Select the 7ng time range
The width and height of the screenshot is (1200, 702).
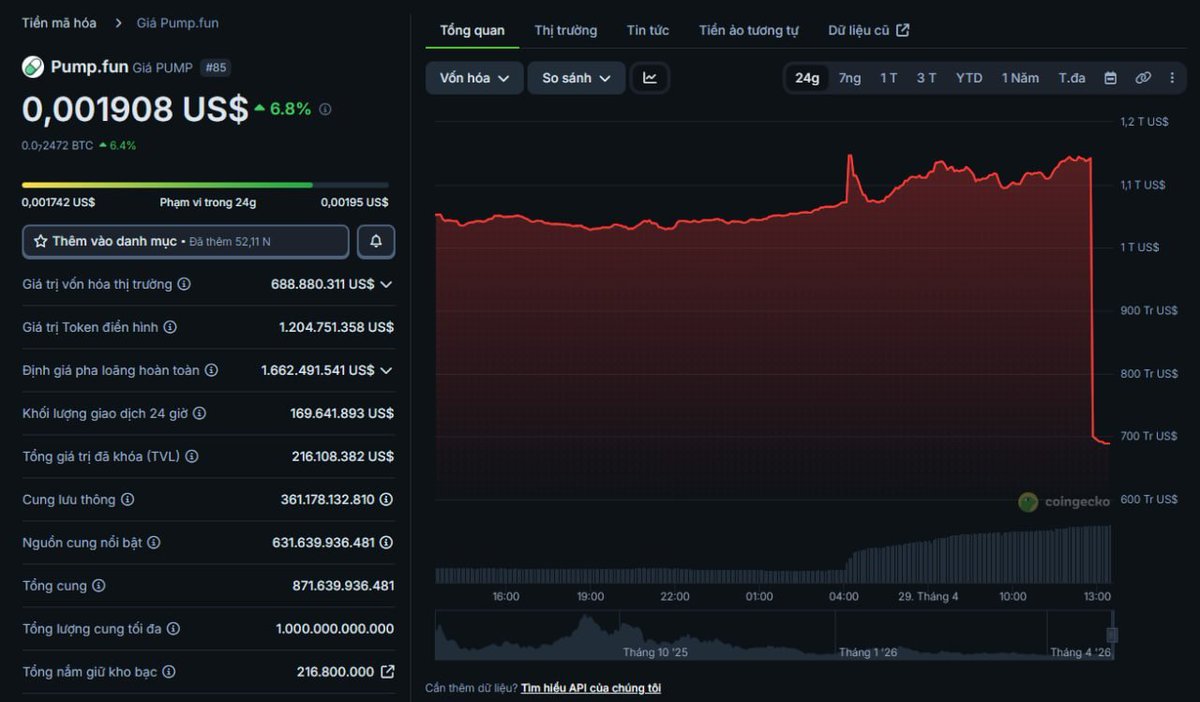(x=850, y=78)
